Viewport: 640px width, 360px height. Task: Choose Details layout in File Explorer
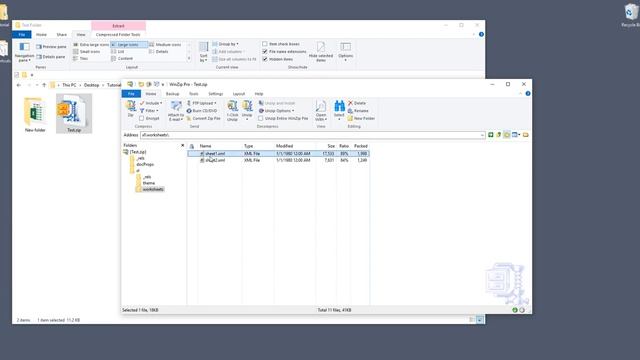[x=159, y=51]
